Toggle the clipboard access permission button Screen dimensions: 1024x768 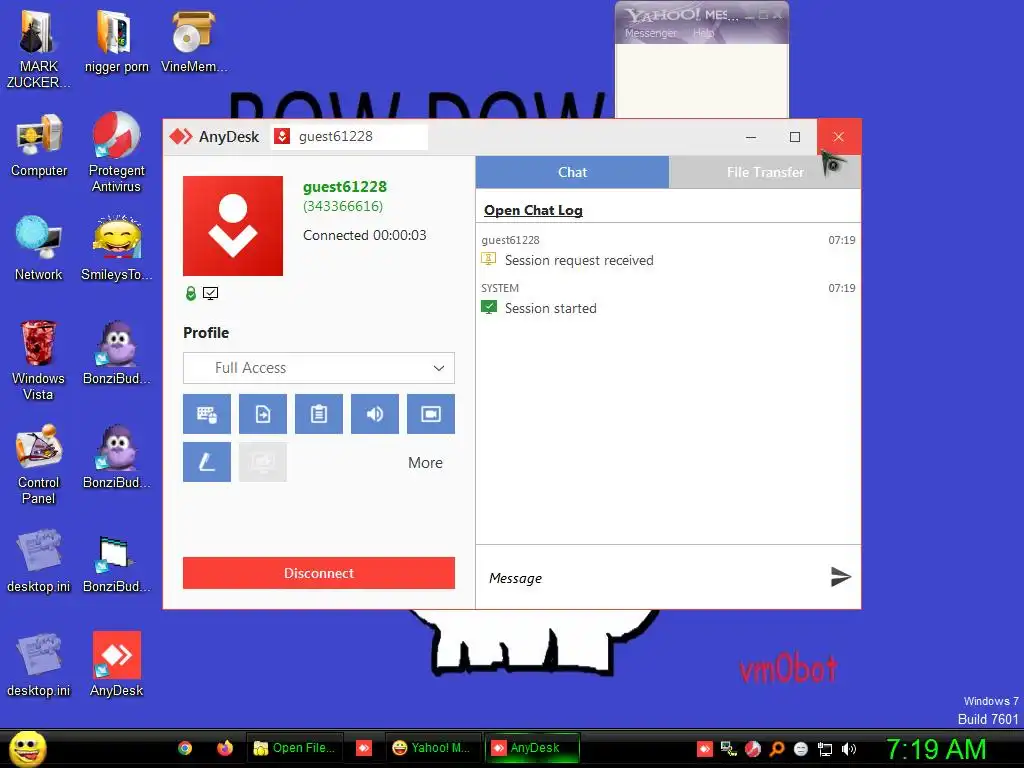pos(319,414)
